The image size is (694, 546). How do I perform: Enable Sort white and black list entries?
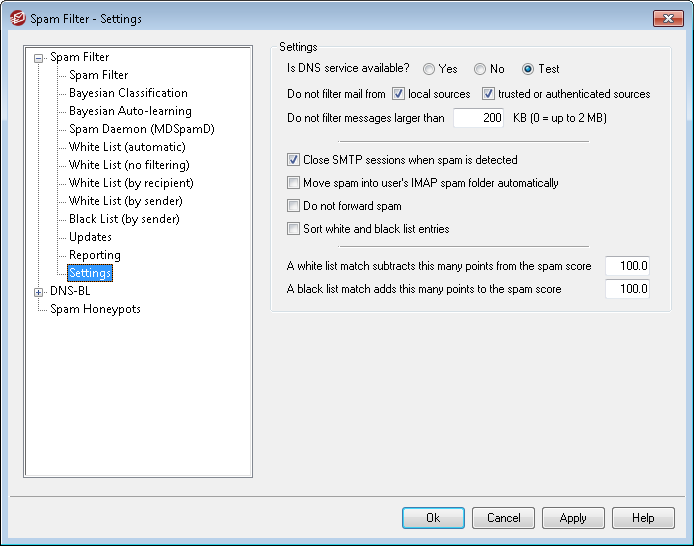pos(294,229)
